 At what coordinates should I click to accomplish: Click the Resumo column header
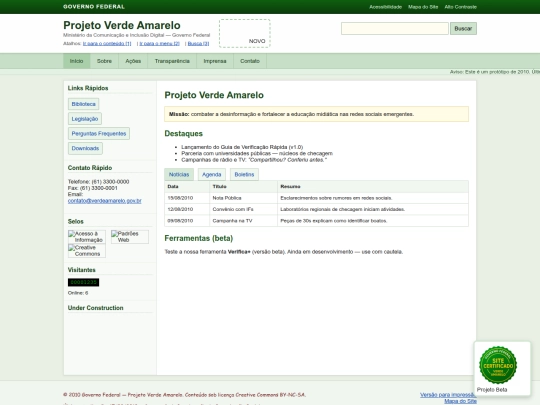tap(373, 186)
